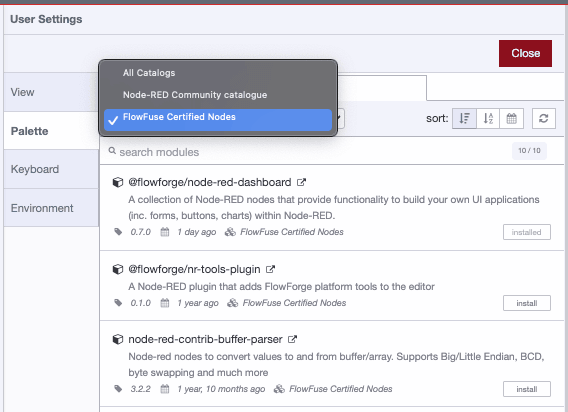This screenshot has height=412, width=568.
Task: Choose All Catalogs from dropdown
Action: click(x=218, y=73)
